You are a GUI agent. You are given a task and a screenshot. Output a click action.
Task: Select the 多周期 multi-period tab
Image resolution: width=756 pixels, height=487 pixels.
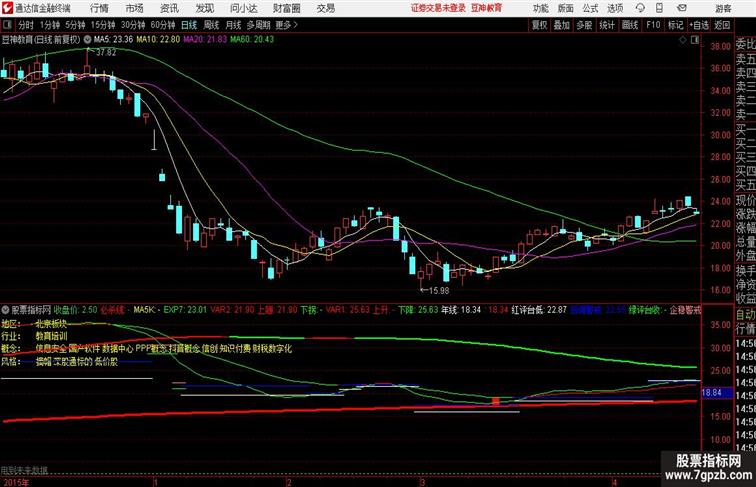258,25
